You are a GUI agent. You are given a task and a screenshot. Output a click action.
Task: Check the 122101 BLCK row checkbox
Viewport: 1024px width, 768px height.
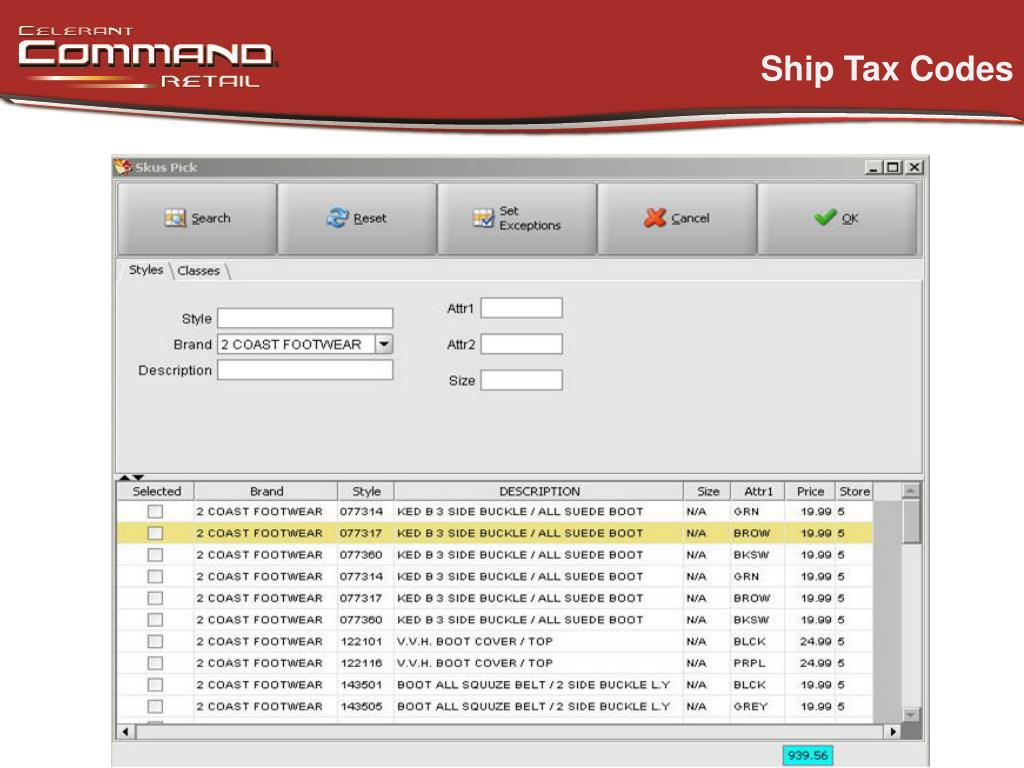(x=155, y=641)
